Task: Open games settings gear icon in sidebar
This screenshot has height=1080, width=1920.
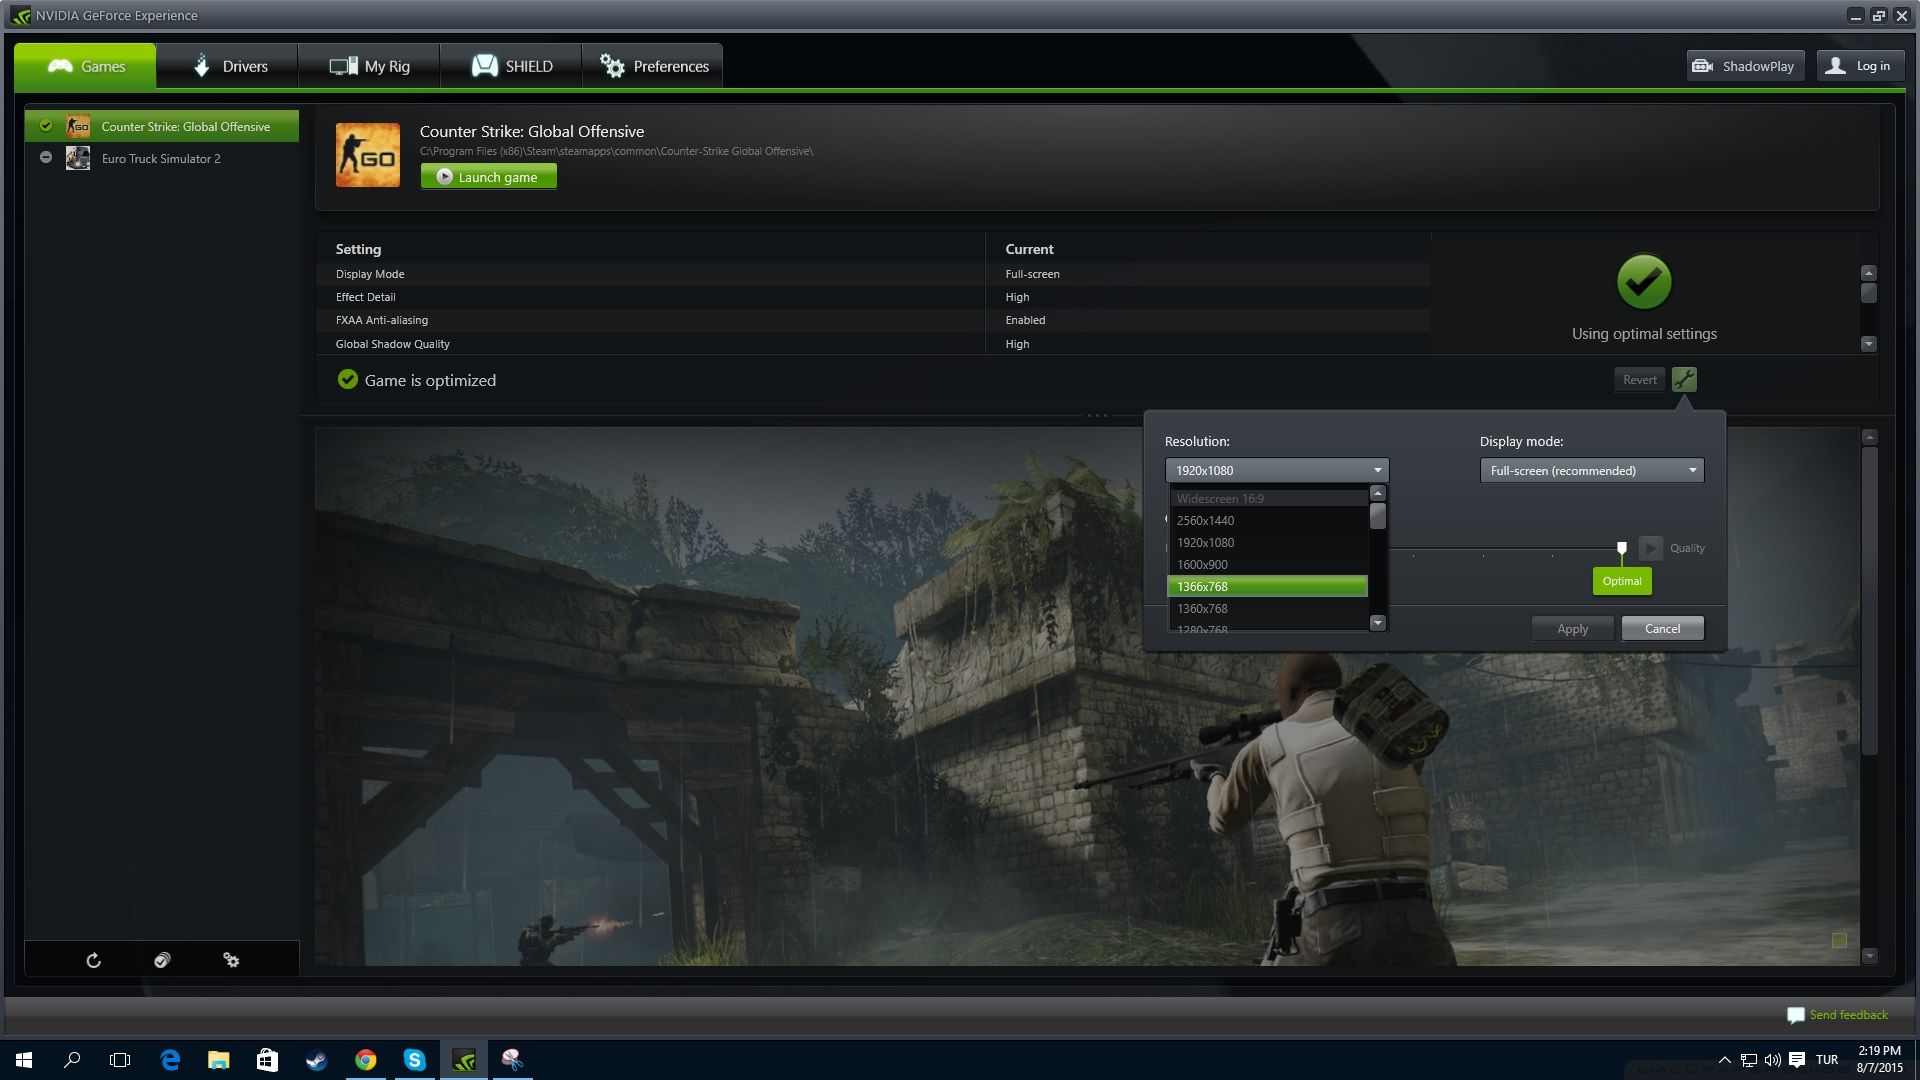Action: coord(231,960)
